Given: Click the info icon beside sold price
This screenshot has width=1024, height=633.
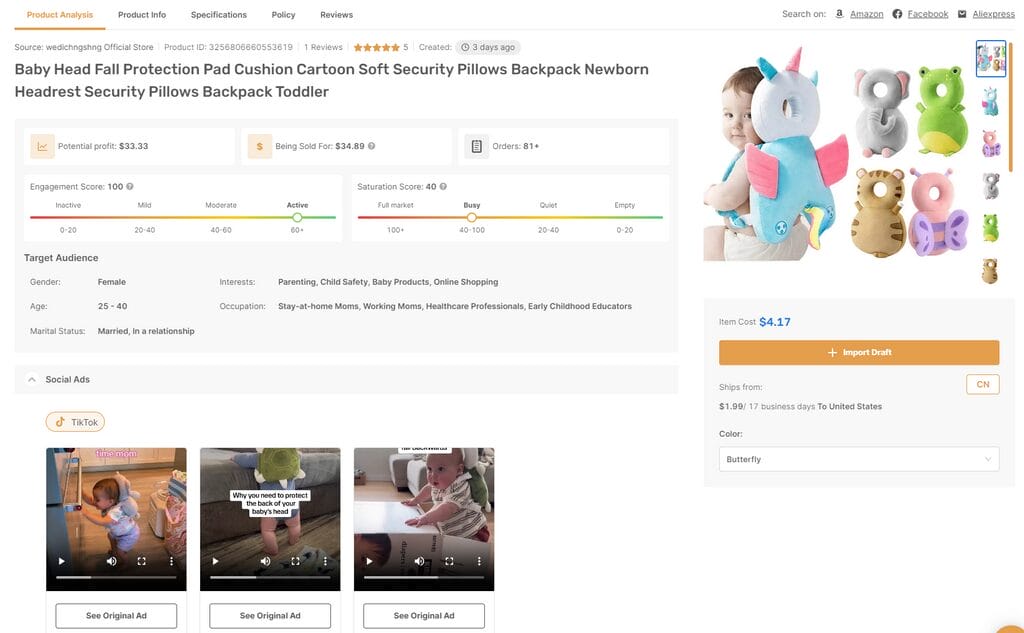Looking at the screenshot, I should coord(371,146).
